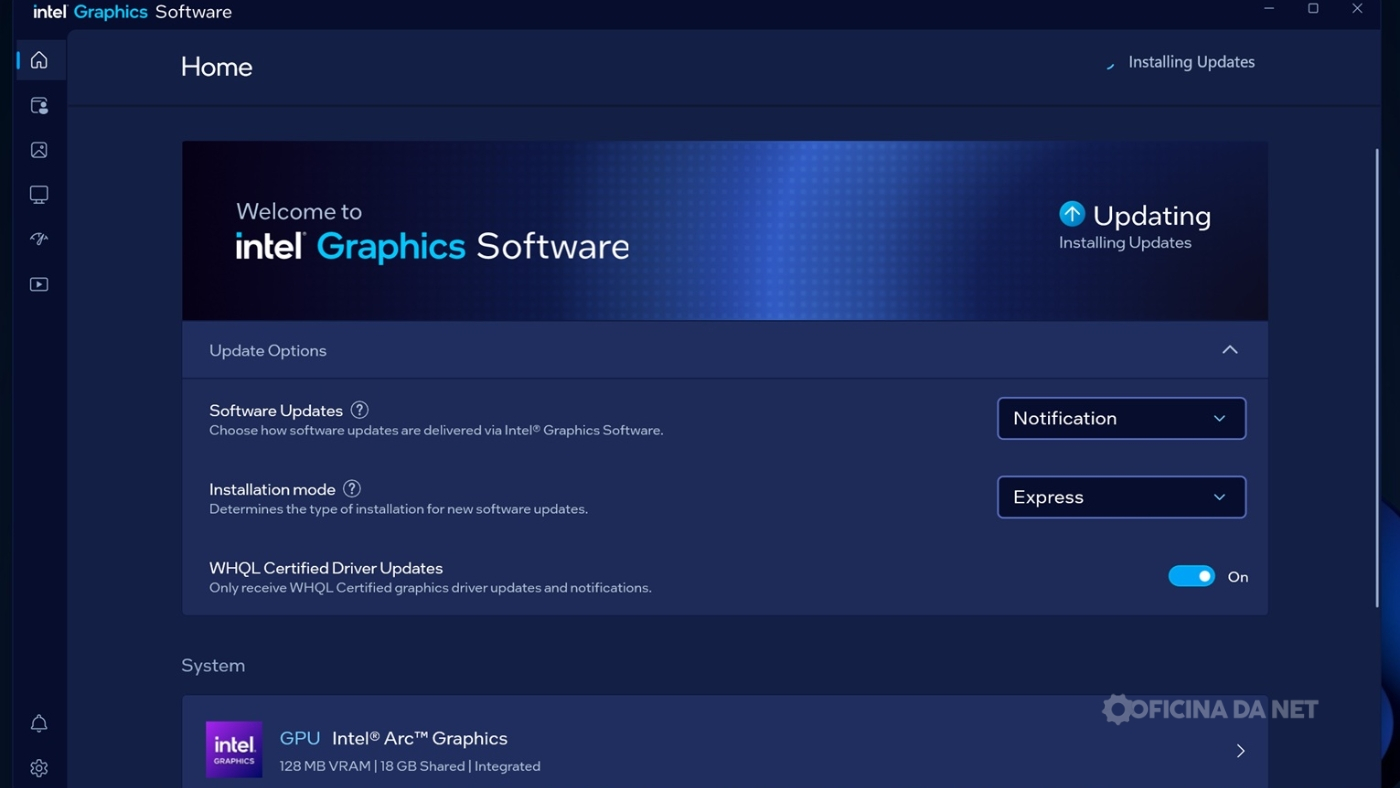
Task: Open the profiles icon in sidebar
Action: tap(39, 105)
